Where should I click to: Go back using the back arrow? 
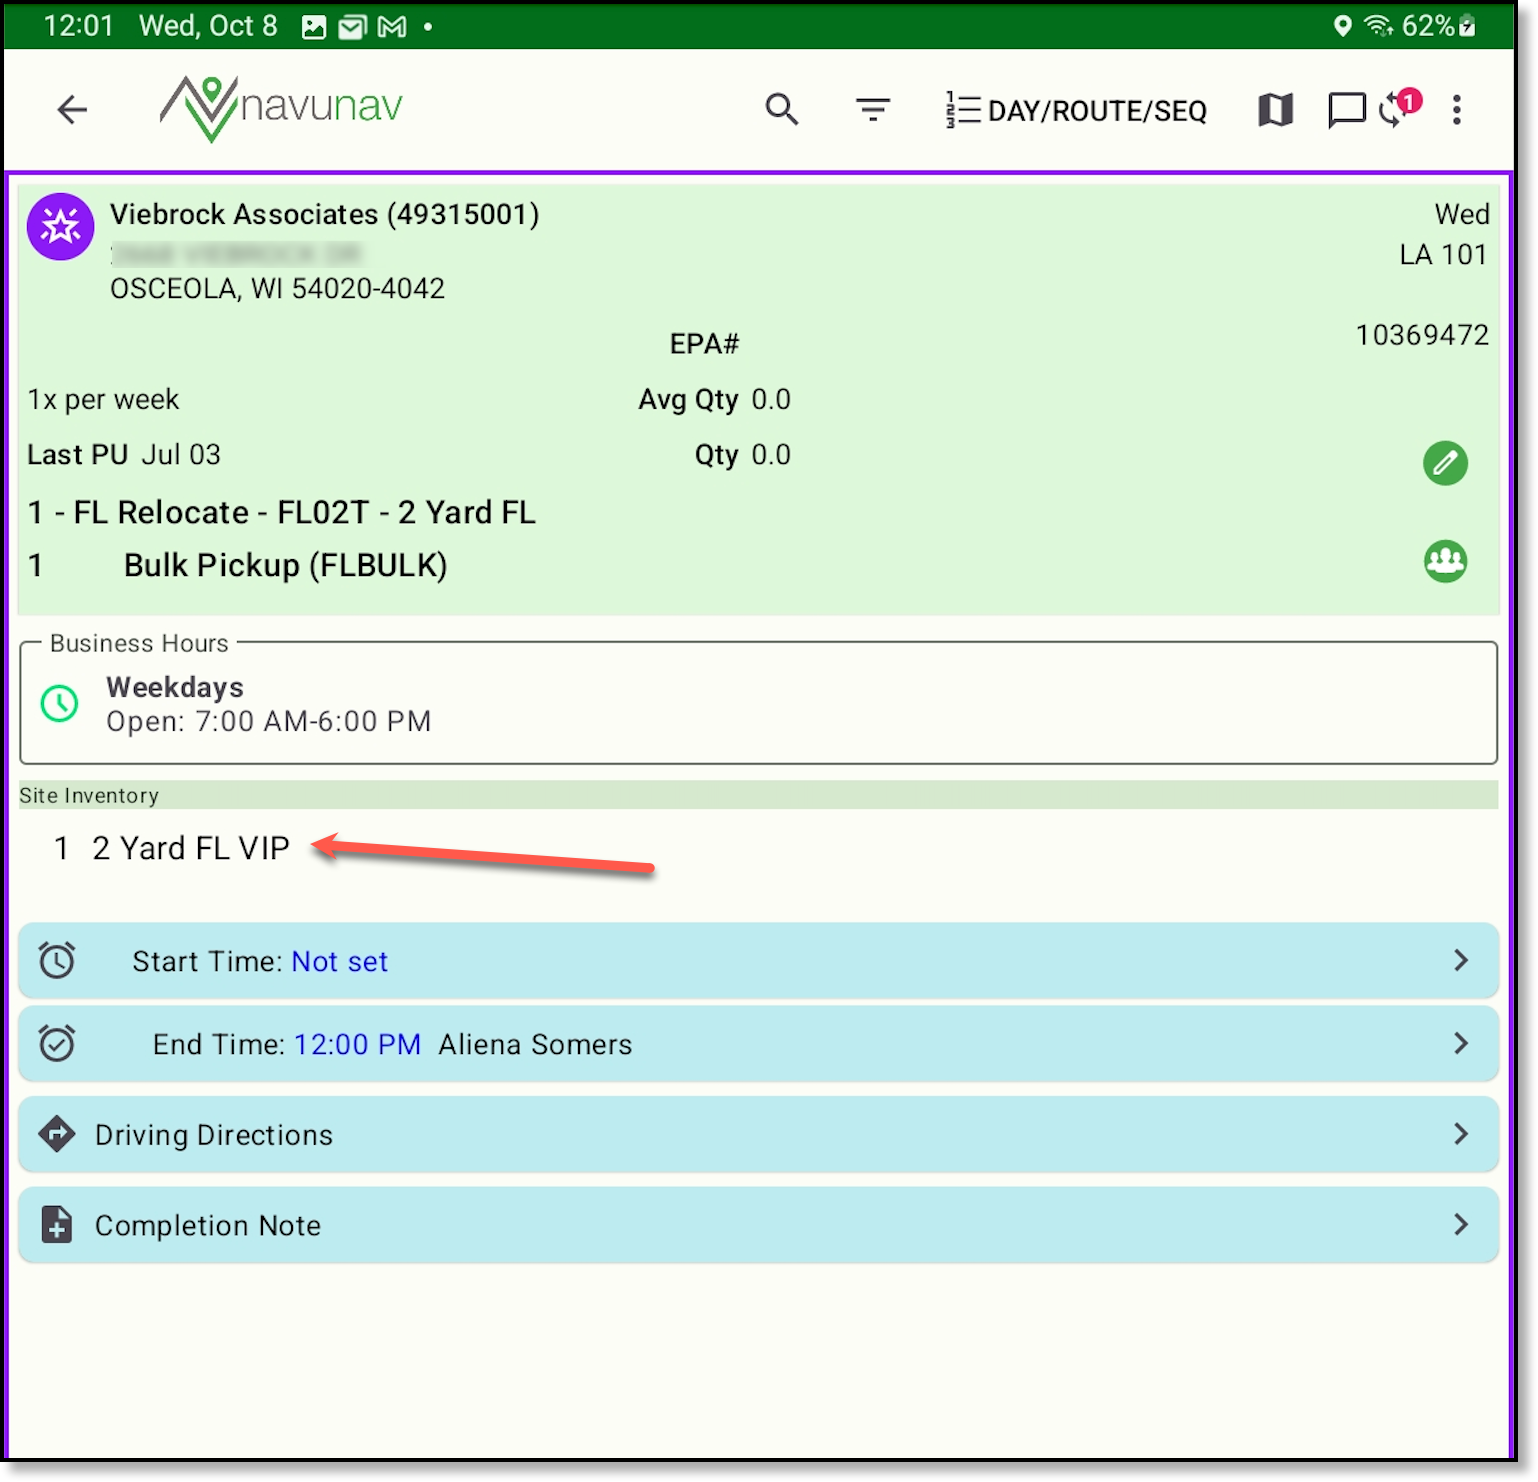(72, 109)
